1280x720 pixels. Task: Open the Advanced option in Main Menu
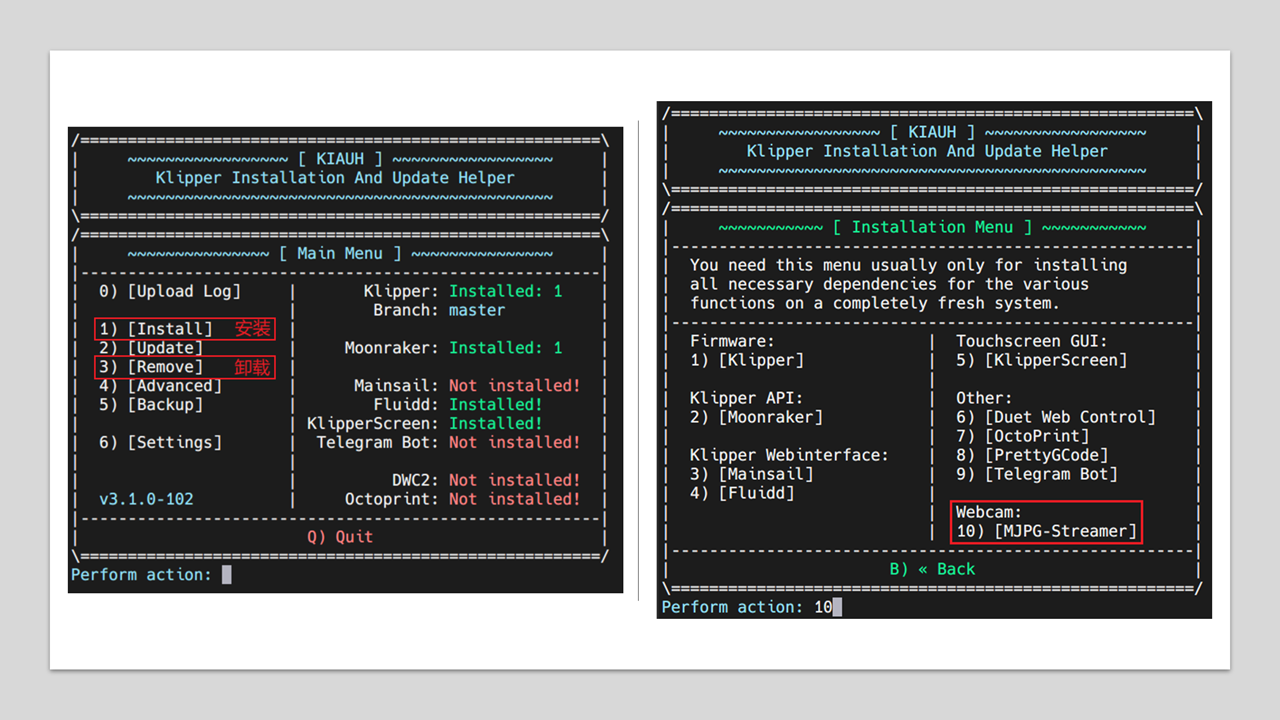point(161,386)
